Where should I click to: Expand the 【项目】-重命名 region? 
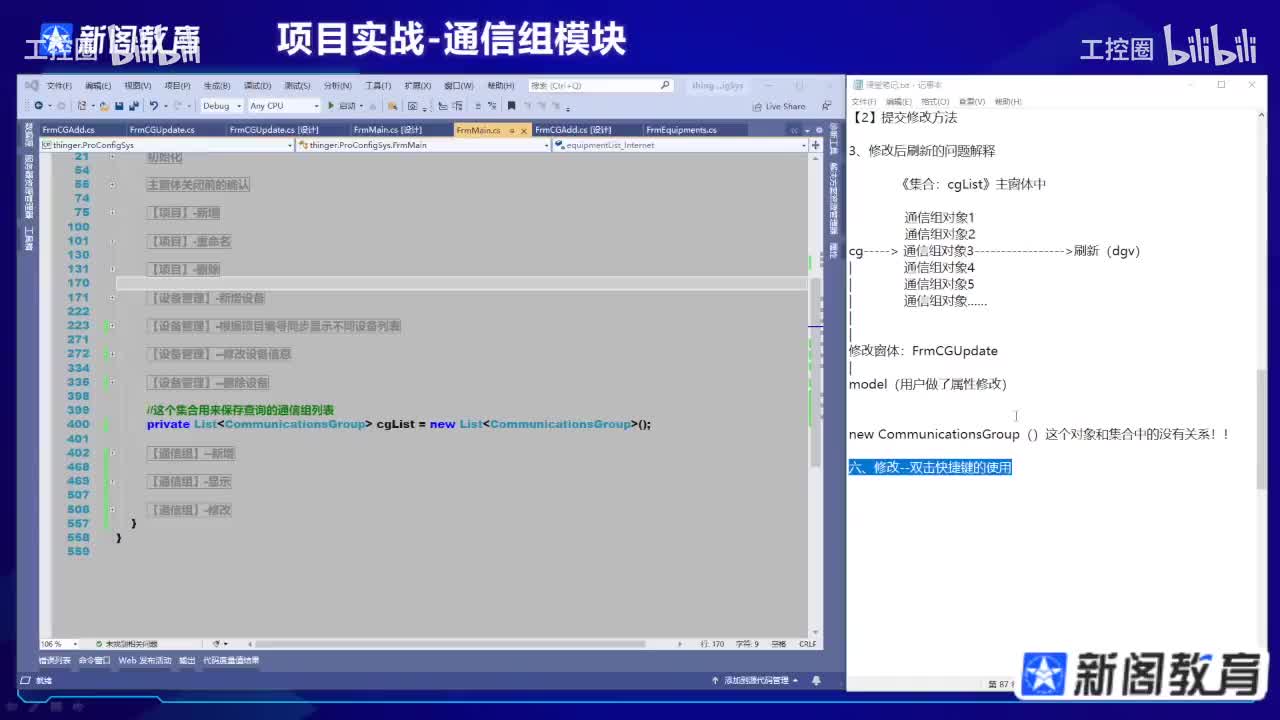coord(112,241)
